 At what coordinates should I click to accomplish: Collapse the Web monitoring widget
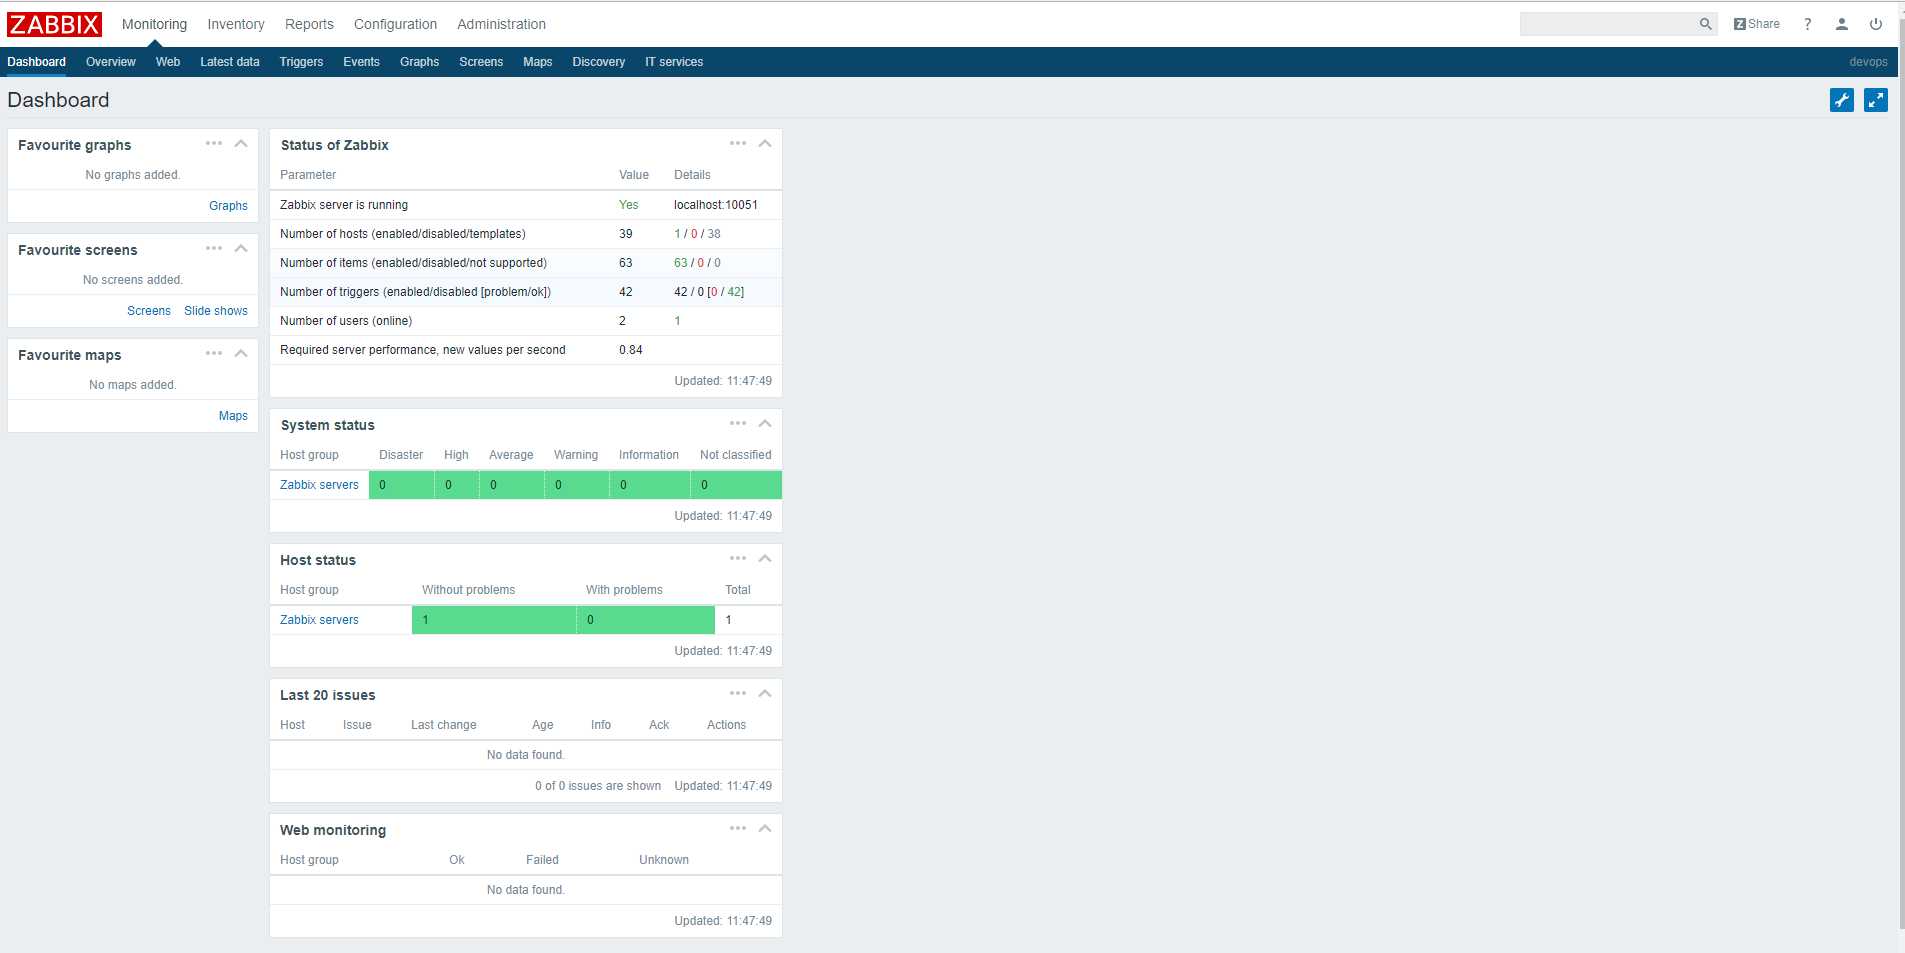[765, 829]
